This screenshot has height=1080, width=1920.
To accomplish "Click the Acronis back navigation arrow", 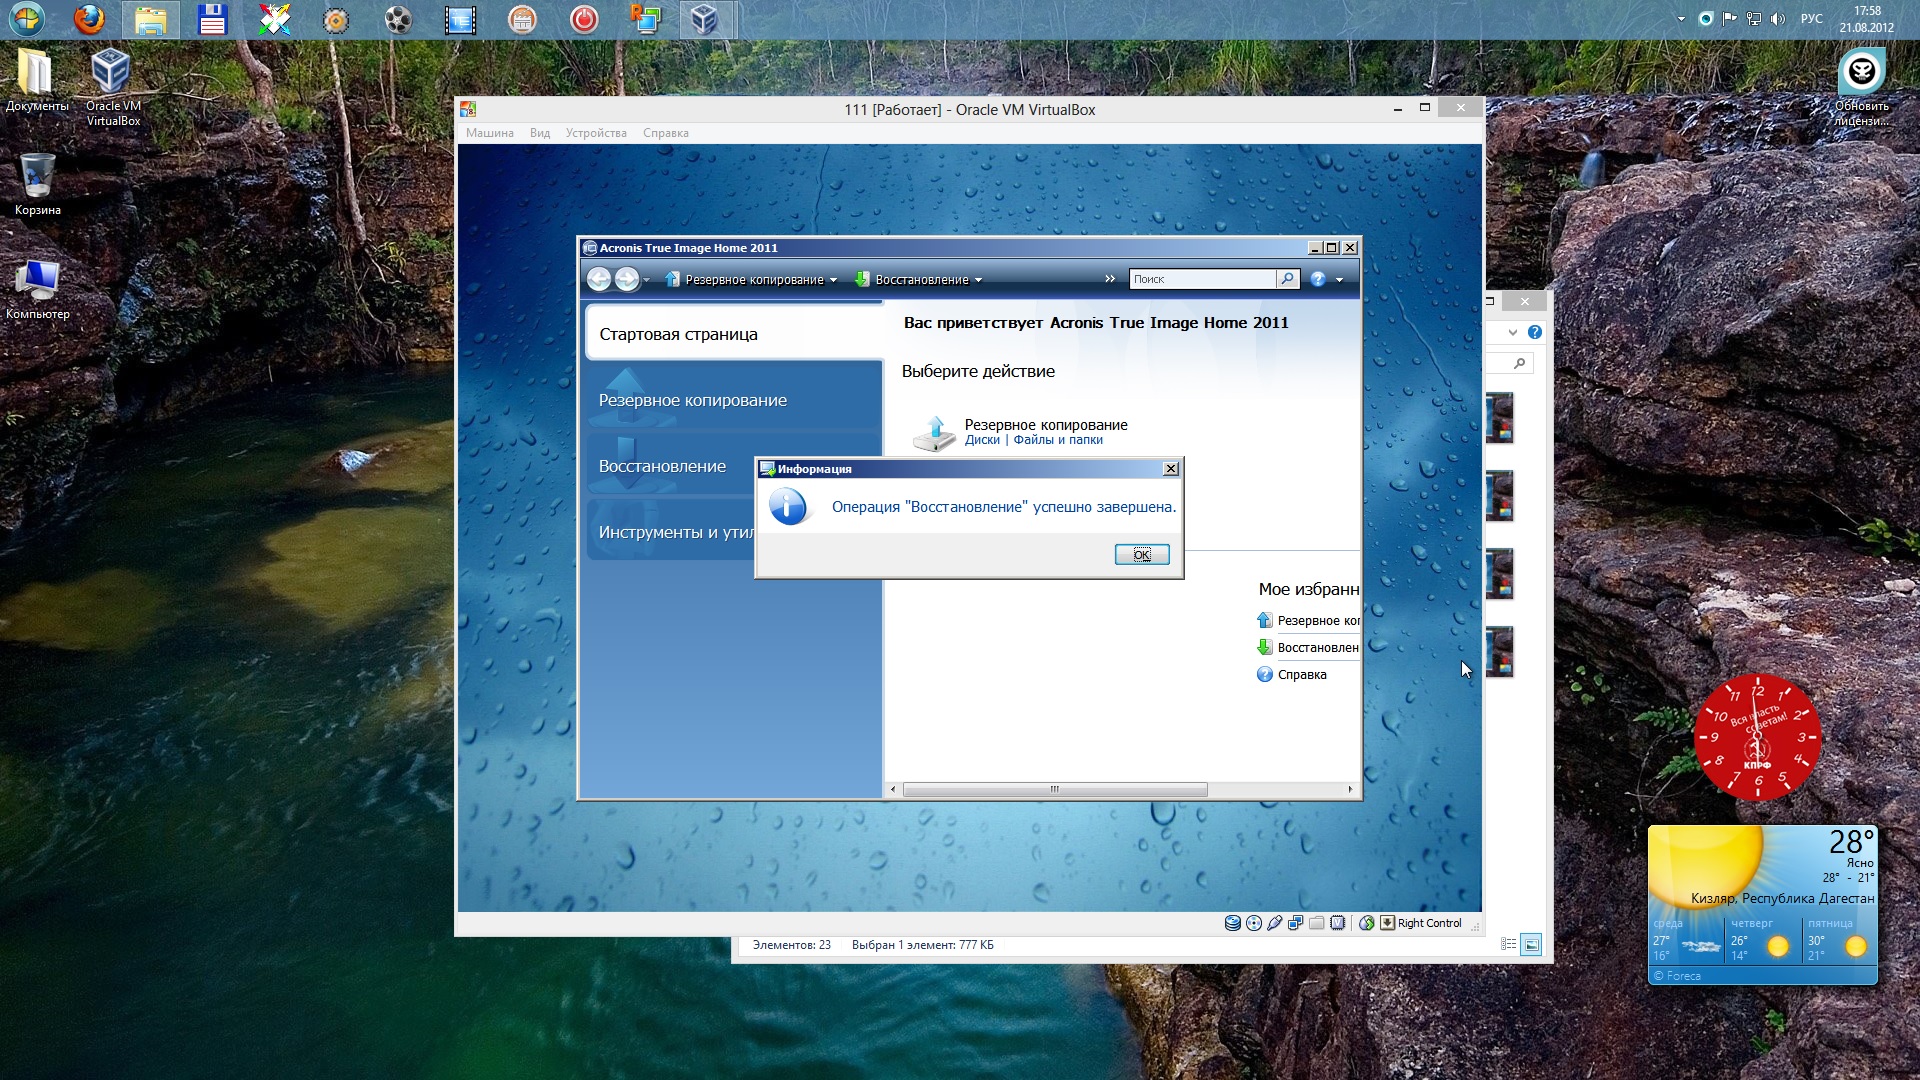I will (x=598, y=280).
